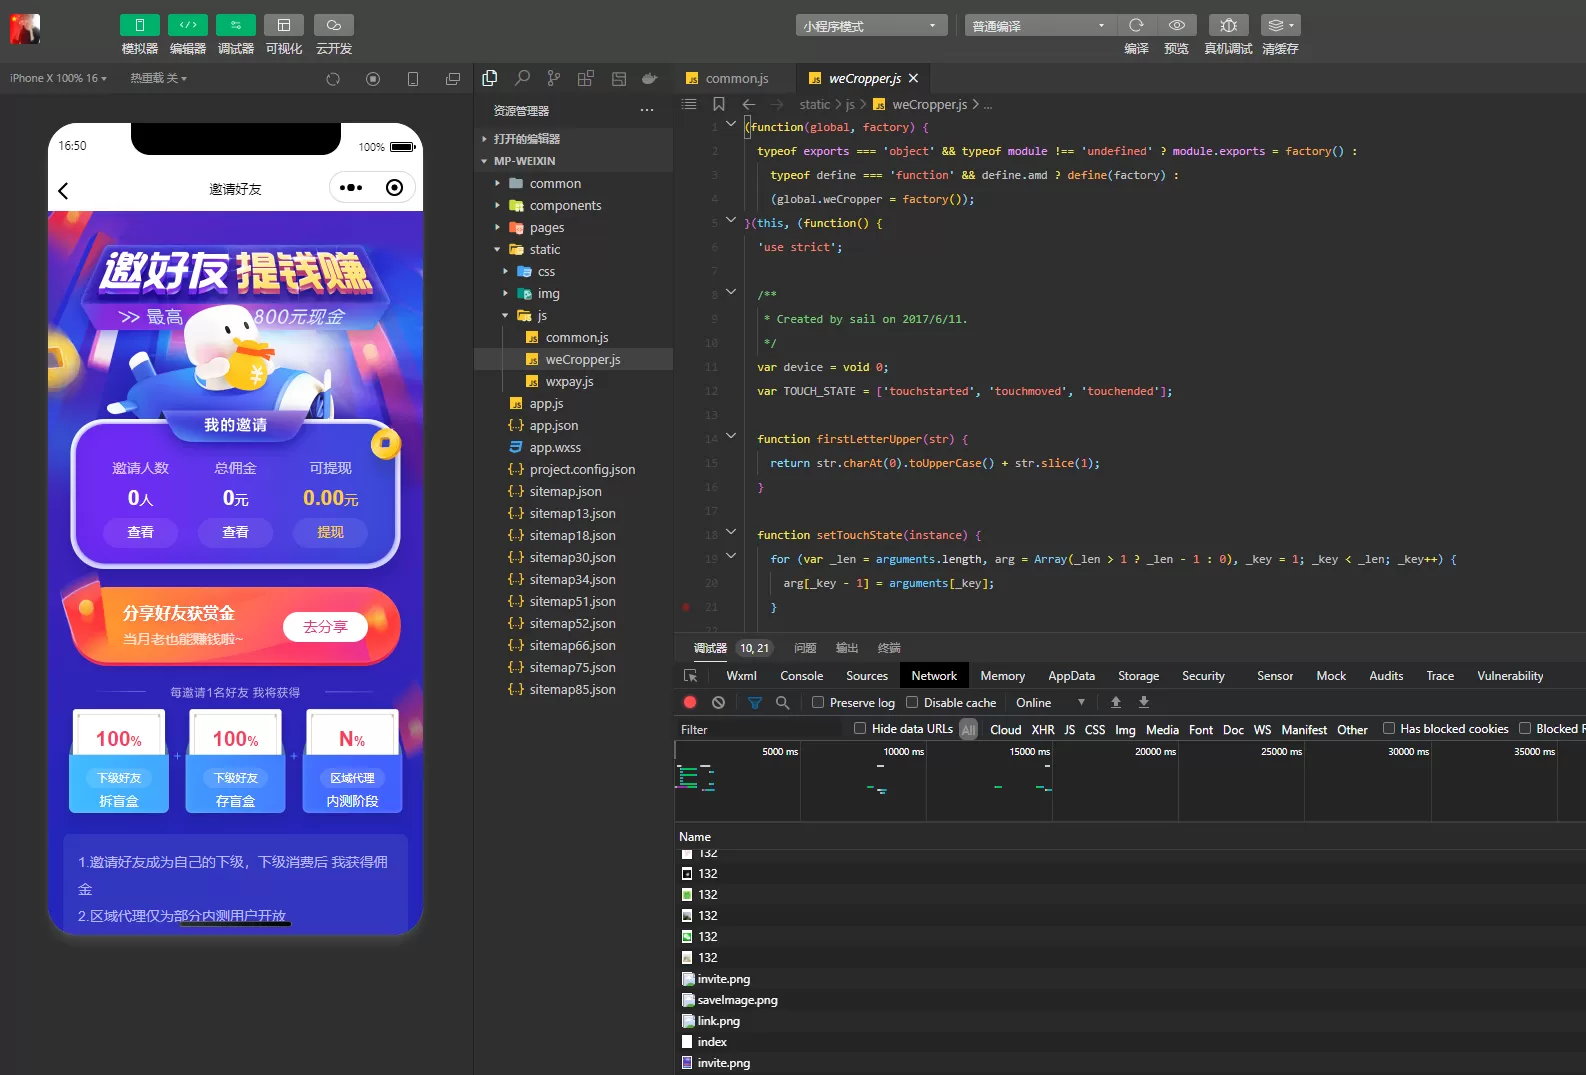Open the Online throttling dropdown
1586x1075 pixels.
[x=1050, y=703]
